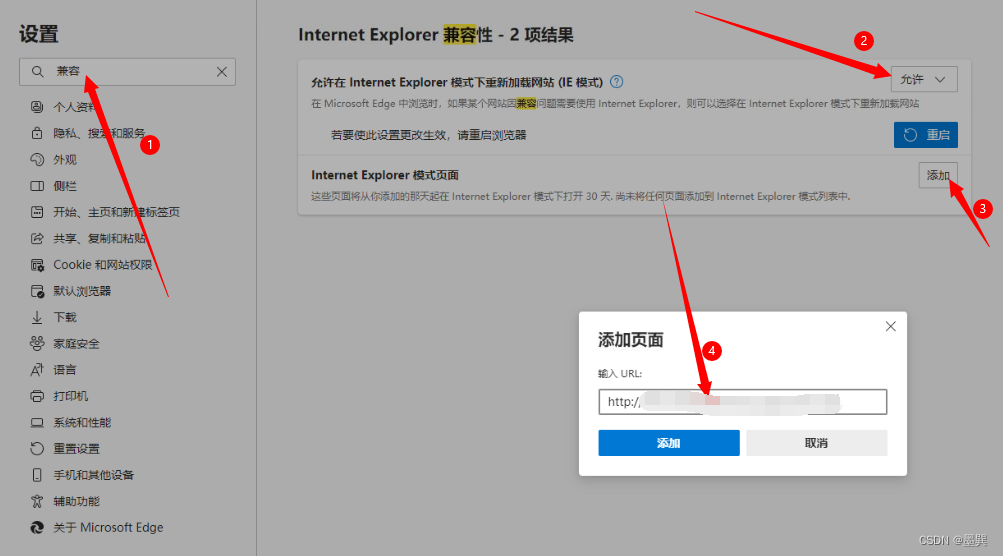
Task: Click the 侧栏 sidebar icon
Action: (x=37, y=186)
